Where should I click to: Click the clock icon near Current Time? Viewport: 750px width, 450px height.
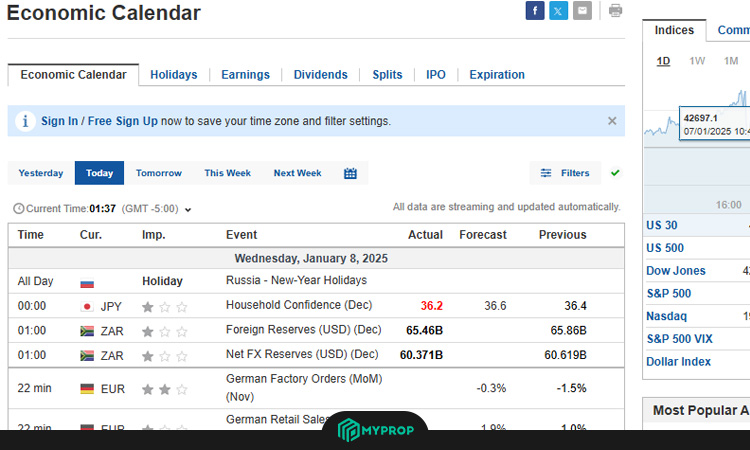(18, 209)
